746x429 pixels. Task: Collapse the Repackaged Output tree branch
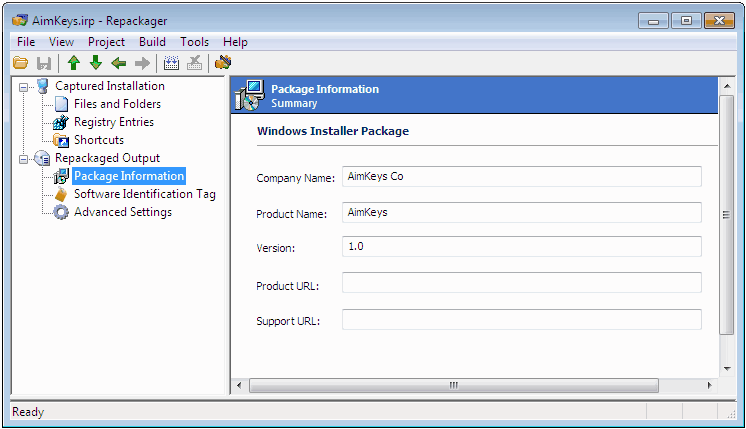[23, 159]
